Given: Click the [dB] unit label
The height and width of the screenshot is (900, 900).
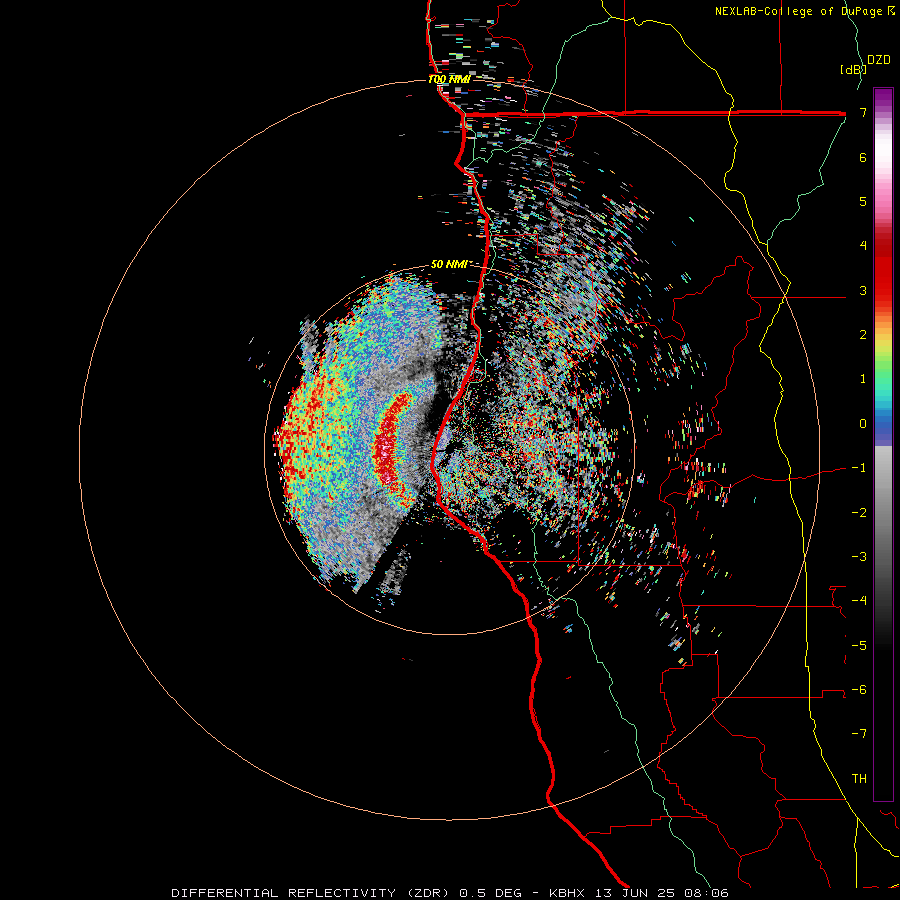Looking at the screenshot, I should click(854, 70).
